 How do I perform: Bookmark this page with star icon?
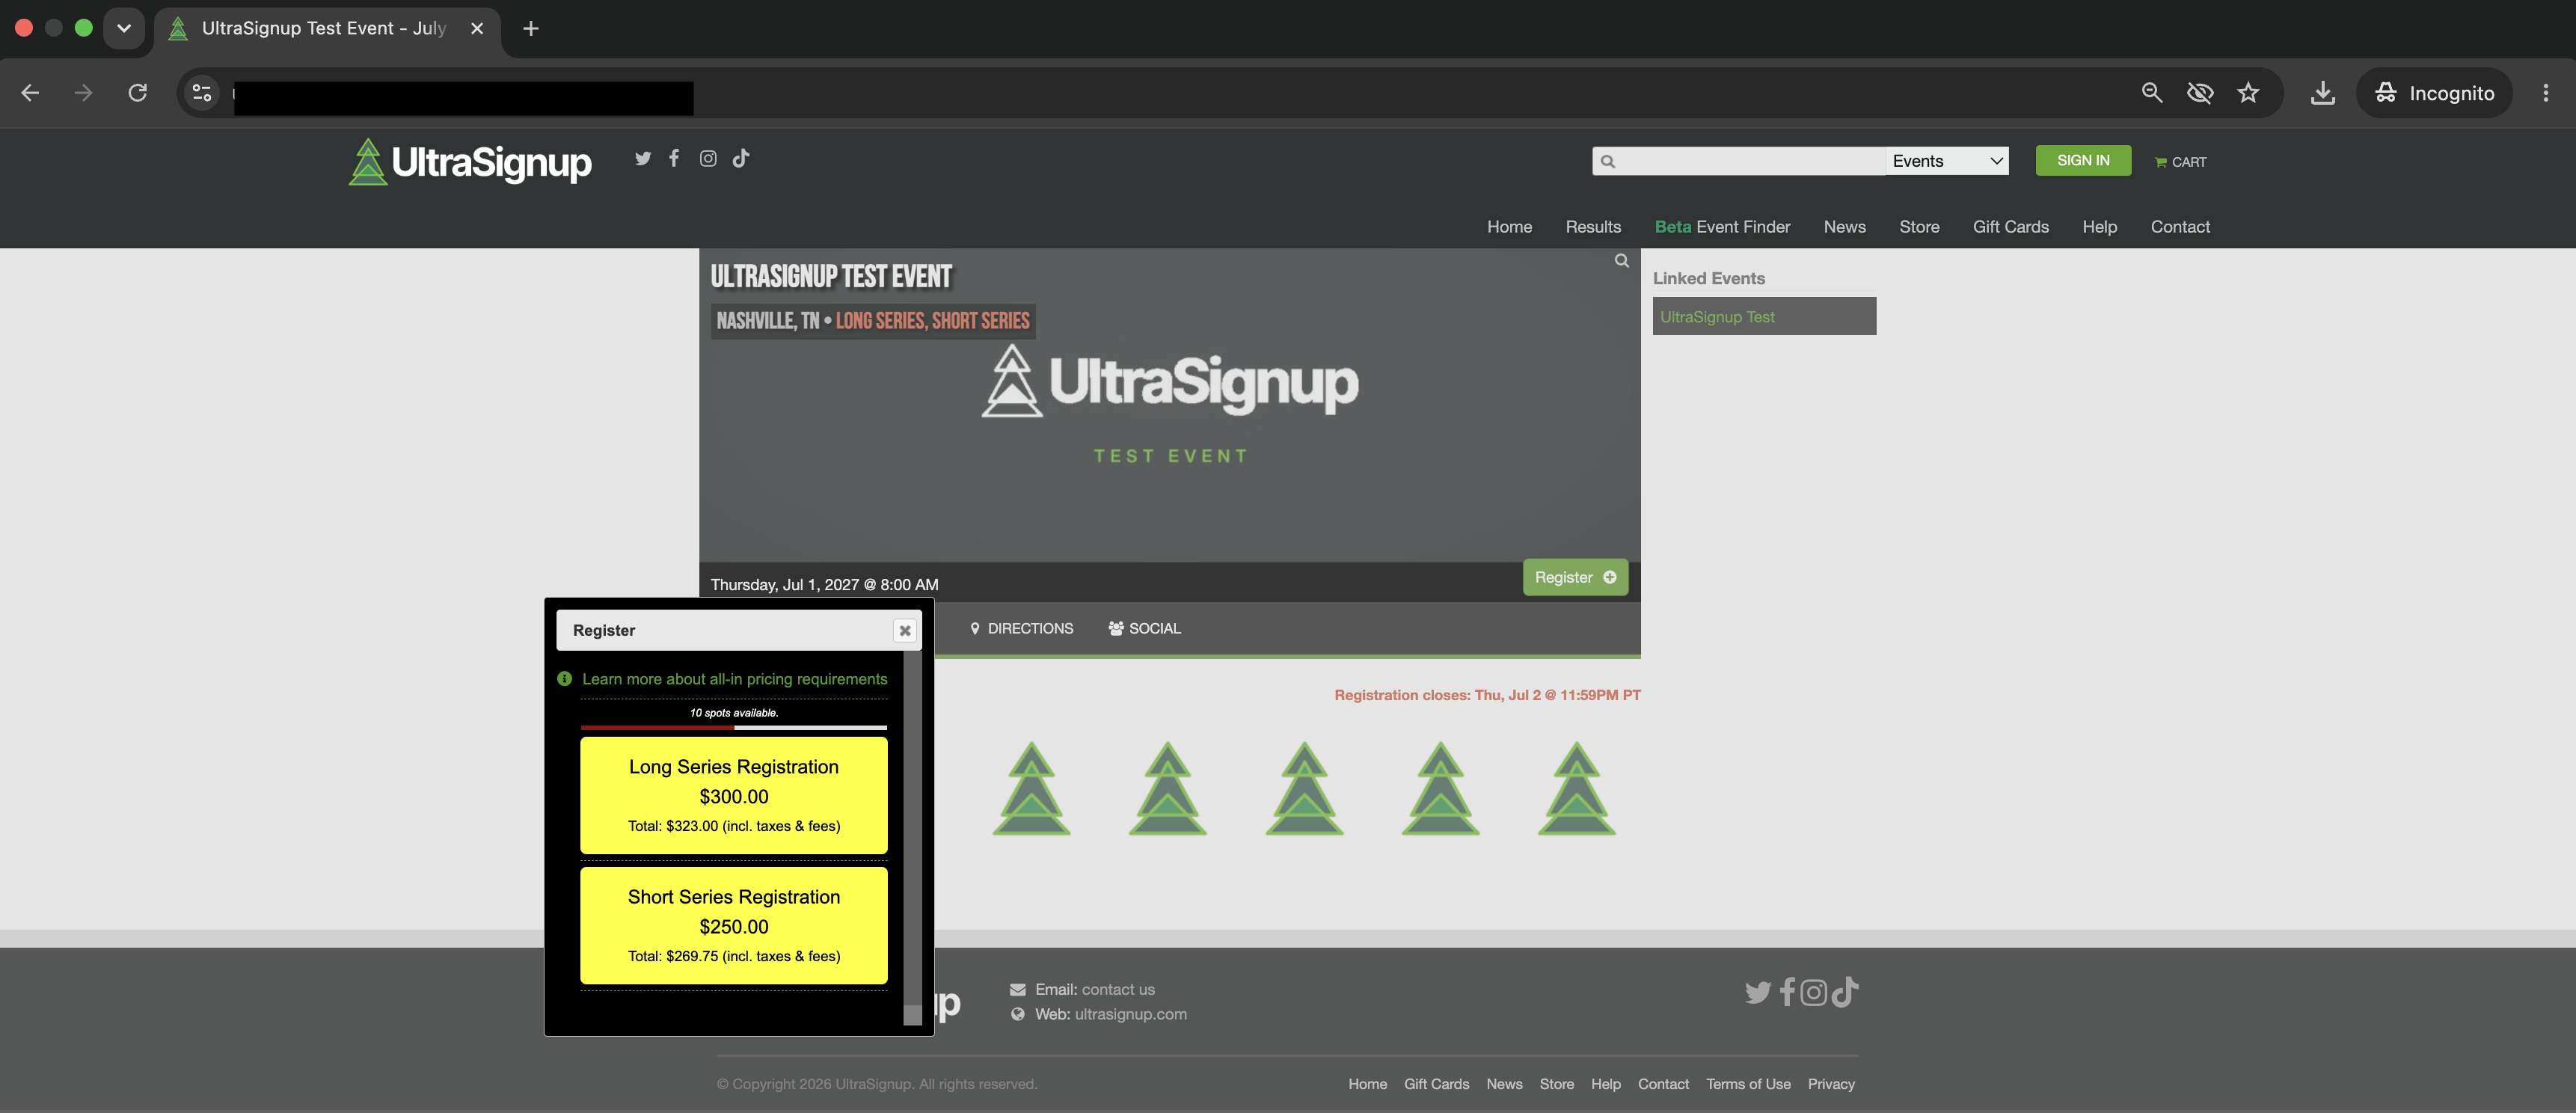click(x=2248, y=93)
